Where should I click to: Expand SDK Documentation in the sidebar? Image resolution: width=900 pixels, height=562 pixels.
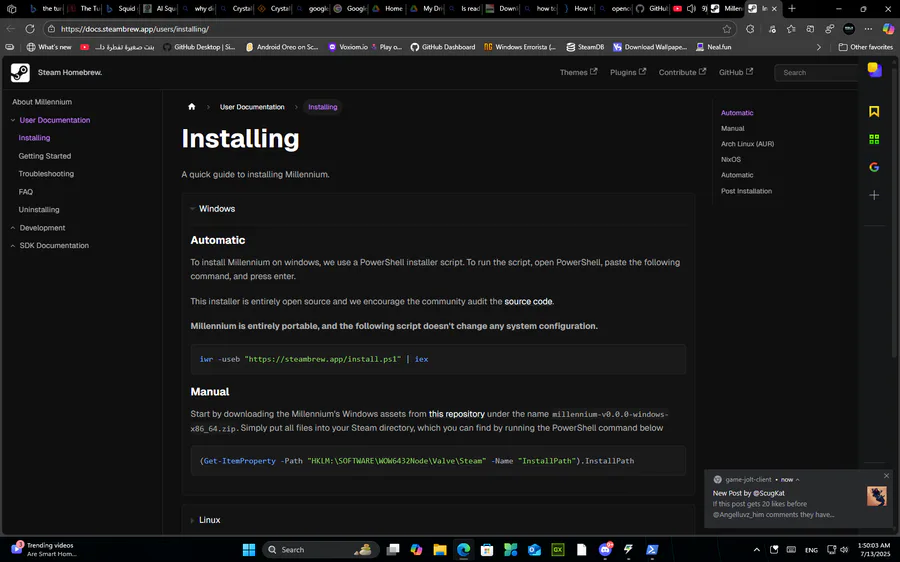click(13, 246)
